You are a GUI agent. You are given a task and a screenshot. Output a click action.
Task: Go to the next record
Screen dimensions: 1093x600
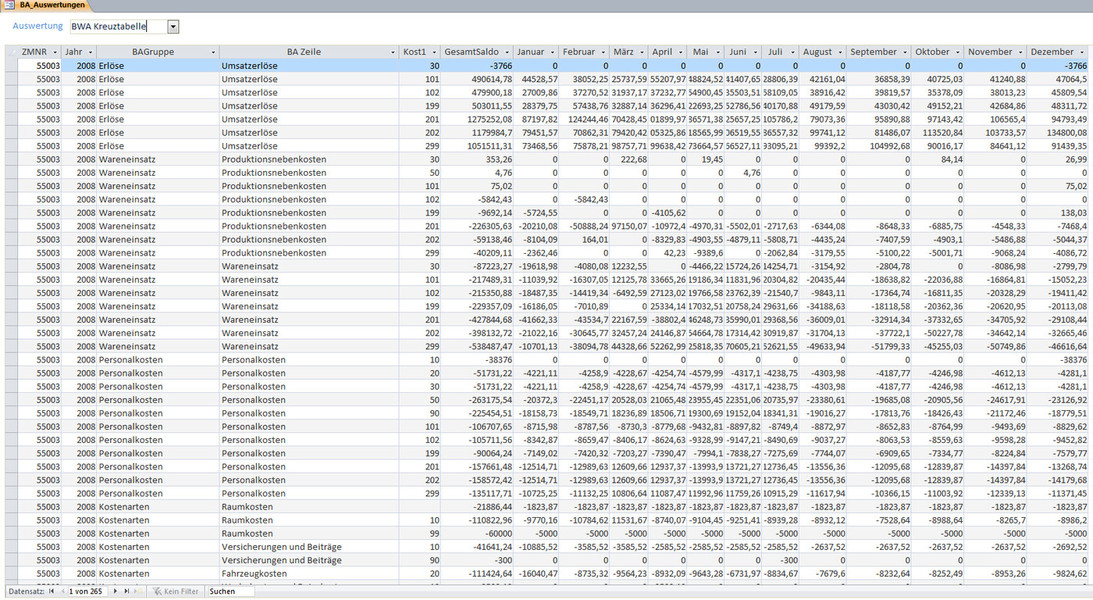tap(115, 591)
